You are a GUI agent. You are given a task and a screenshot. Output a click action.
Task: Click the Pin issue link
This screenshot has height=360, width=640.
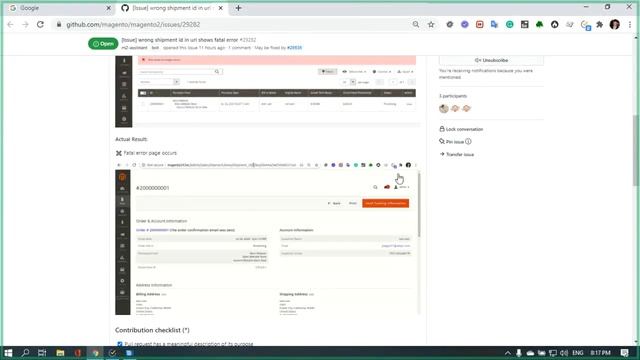[x=451, y=142]
